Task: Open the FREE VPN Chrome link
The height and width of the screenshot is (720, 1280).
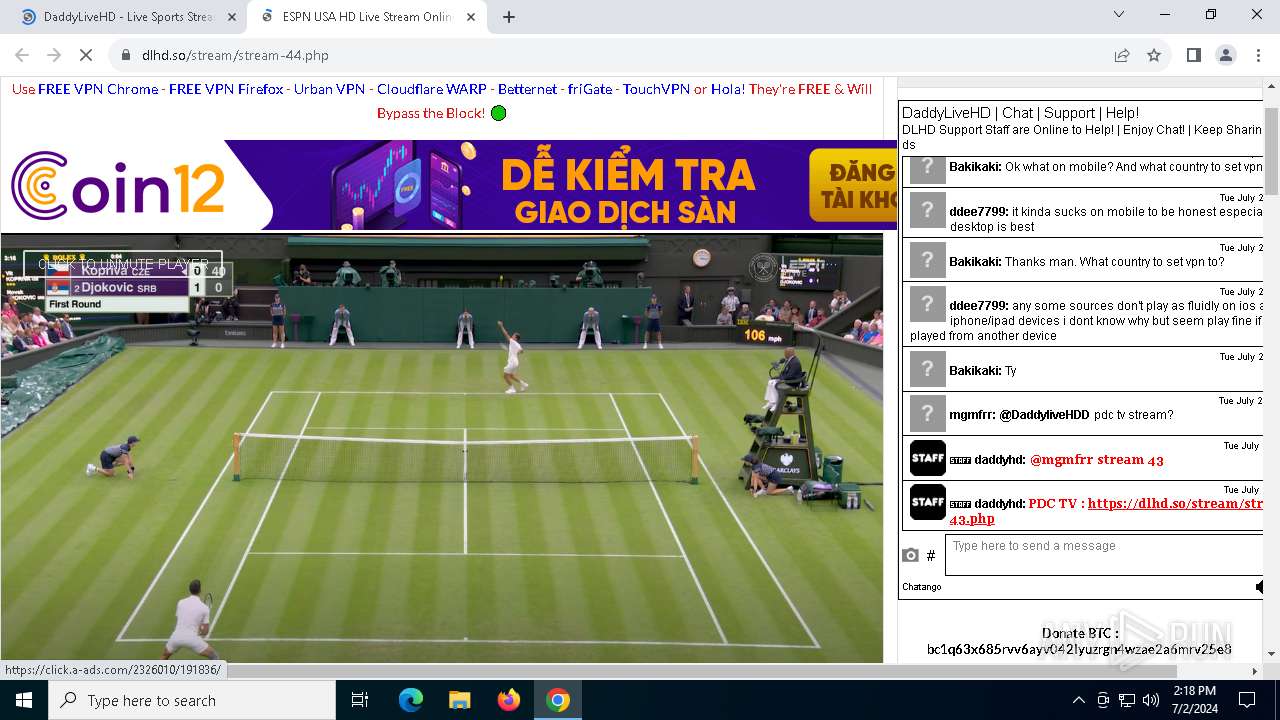Action: coord(98,89)
